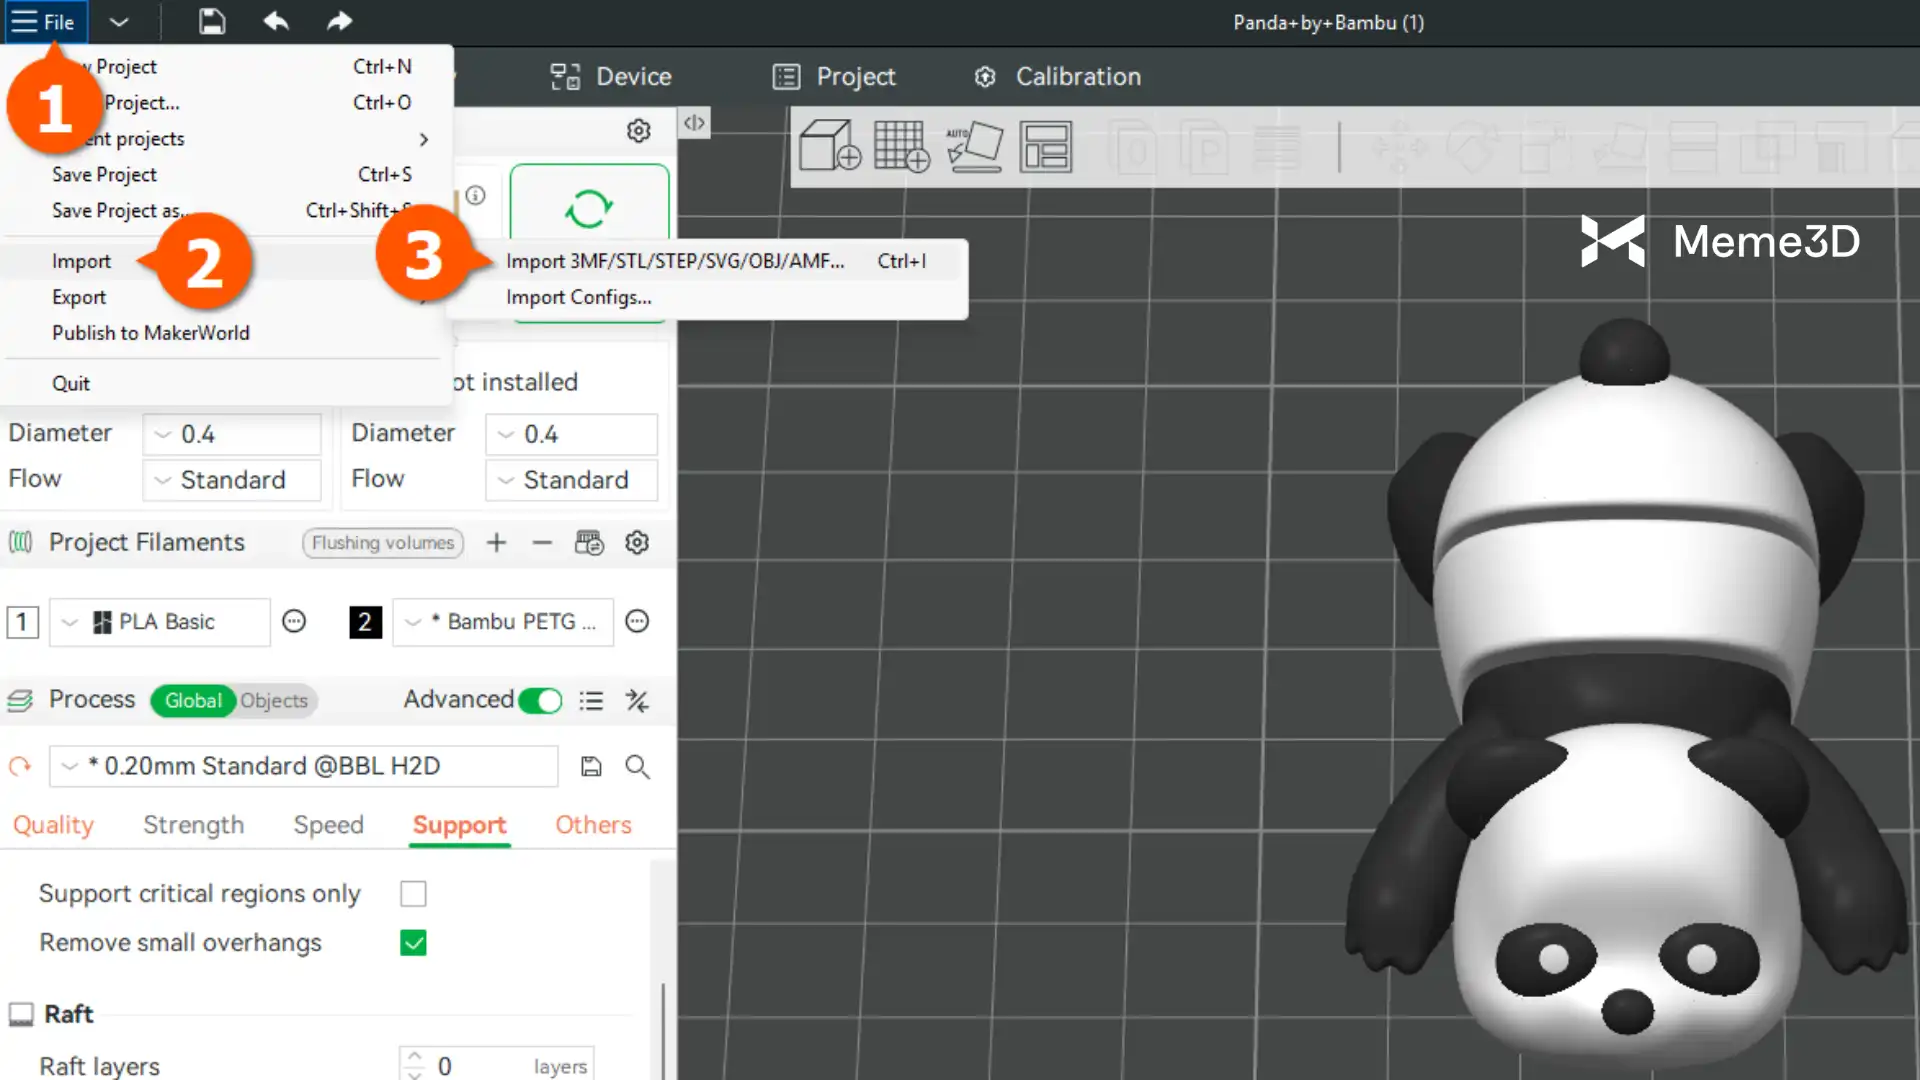This screenshot has width=1920, height=1080.
Task: Select Import 3MF/STL/STEP/SVG/OBJ/AMF menu entry
Action: coord(675,261)
